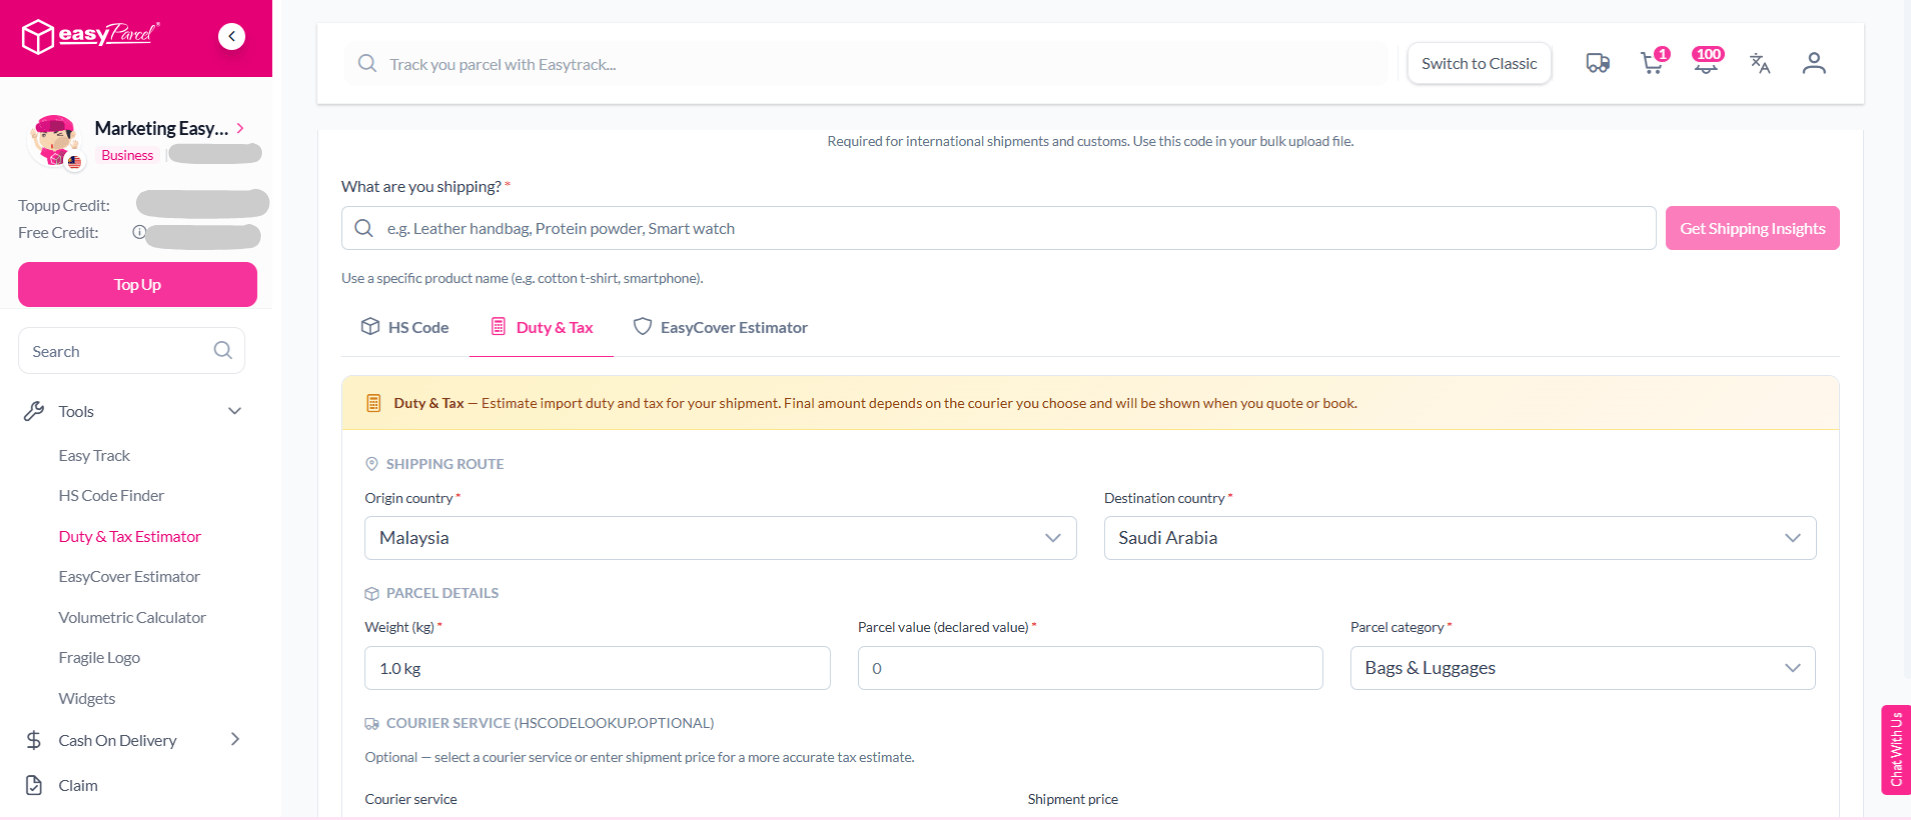This screenshot has width=1911, height=820.
Task: Open HS Code Finder in the sidebar
Action: (111, 496)
